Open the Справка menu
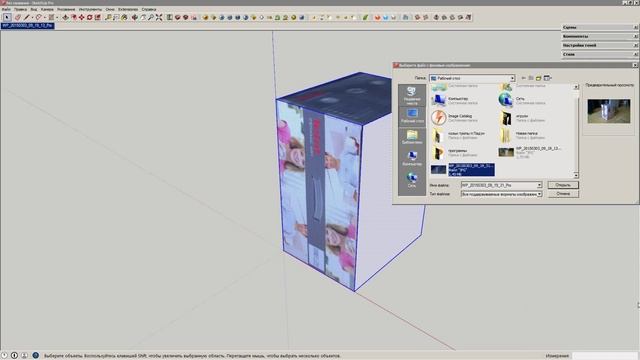 coord(149,9)
